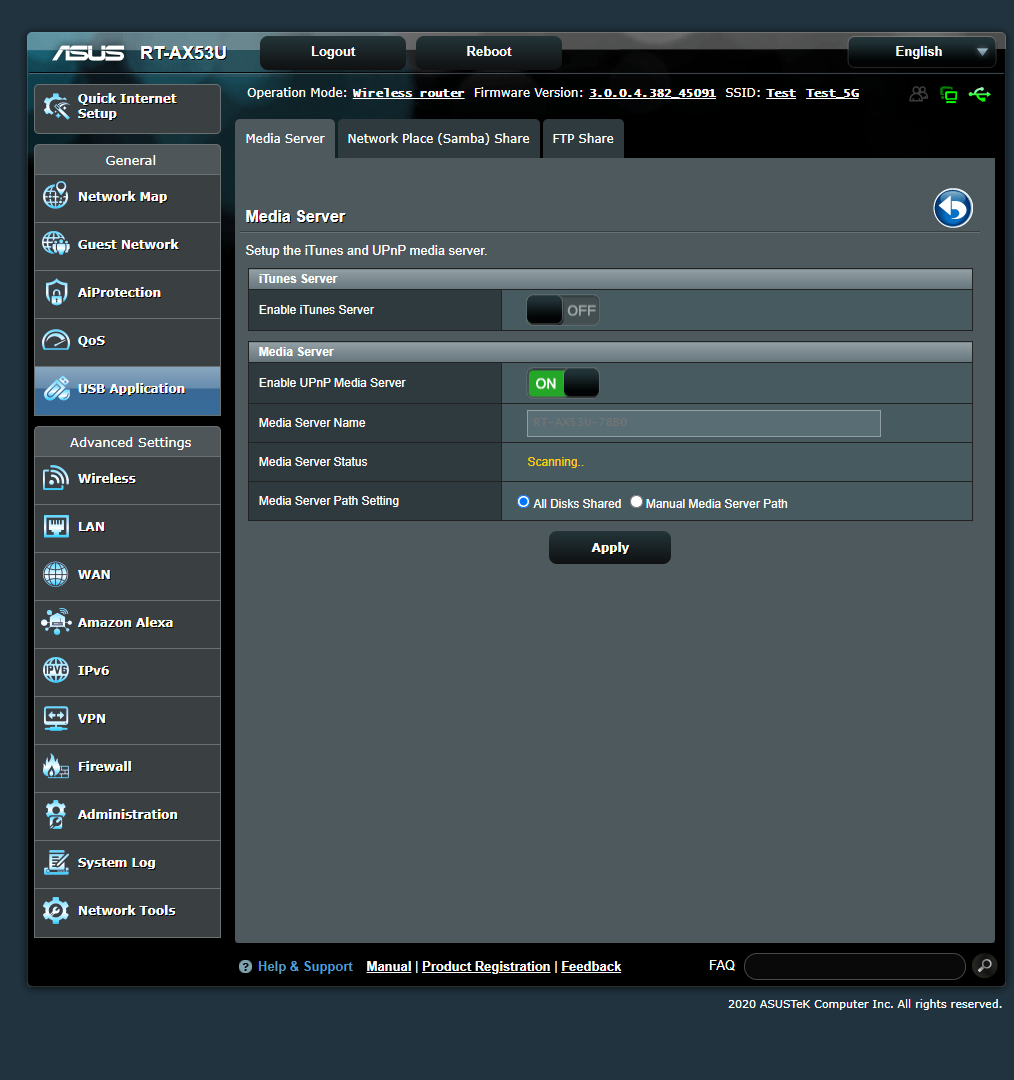1014x1080 pixels.
Task: Click the Administration gear icon
Action: 56,814
